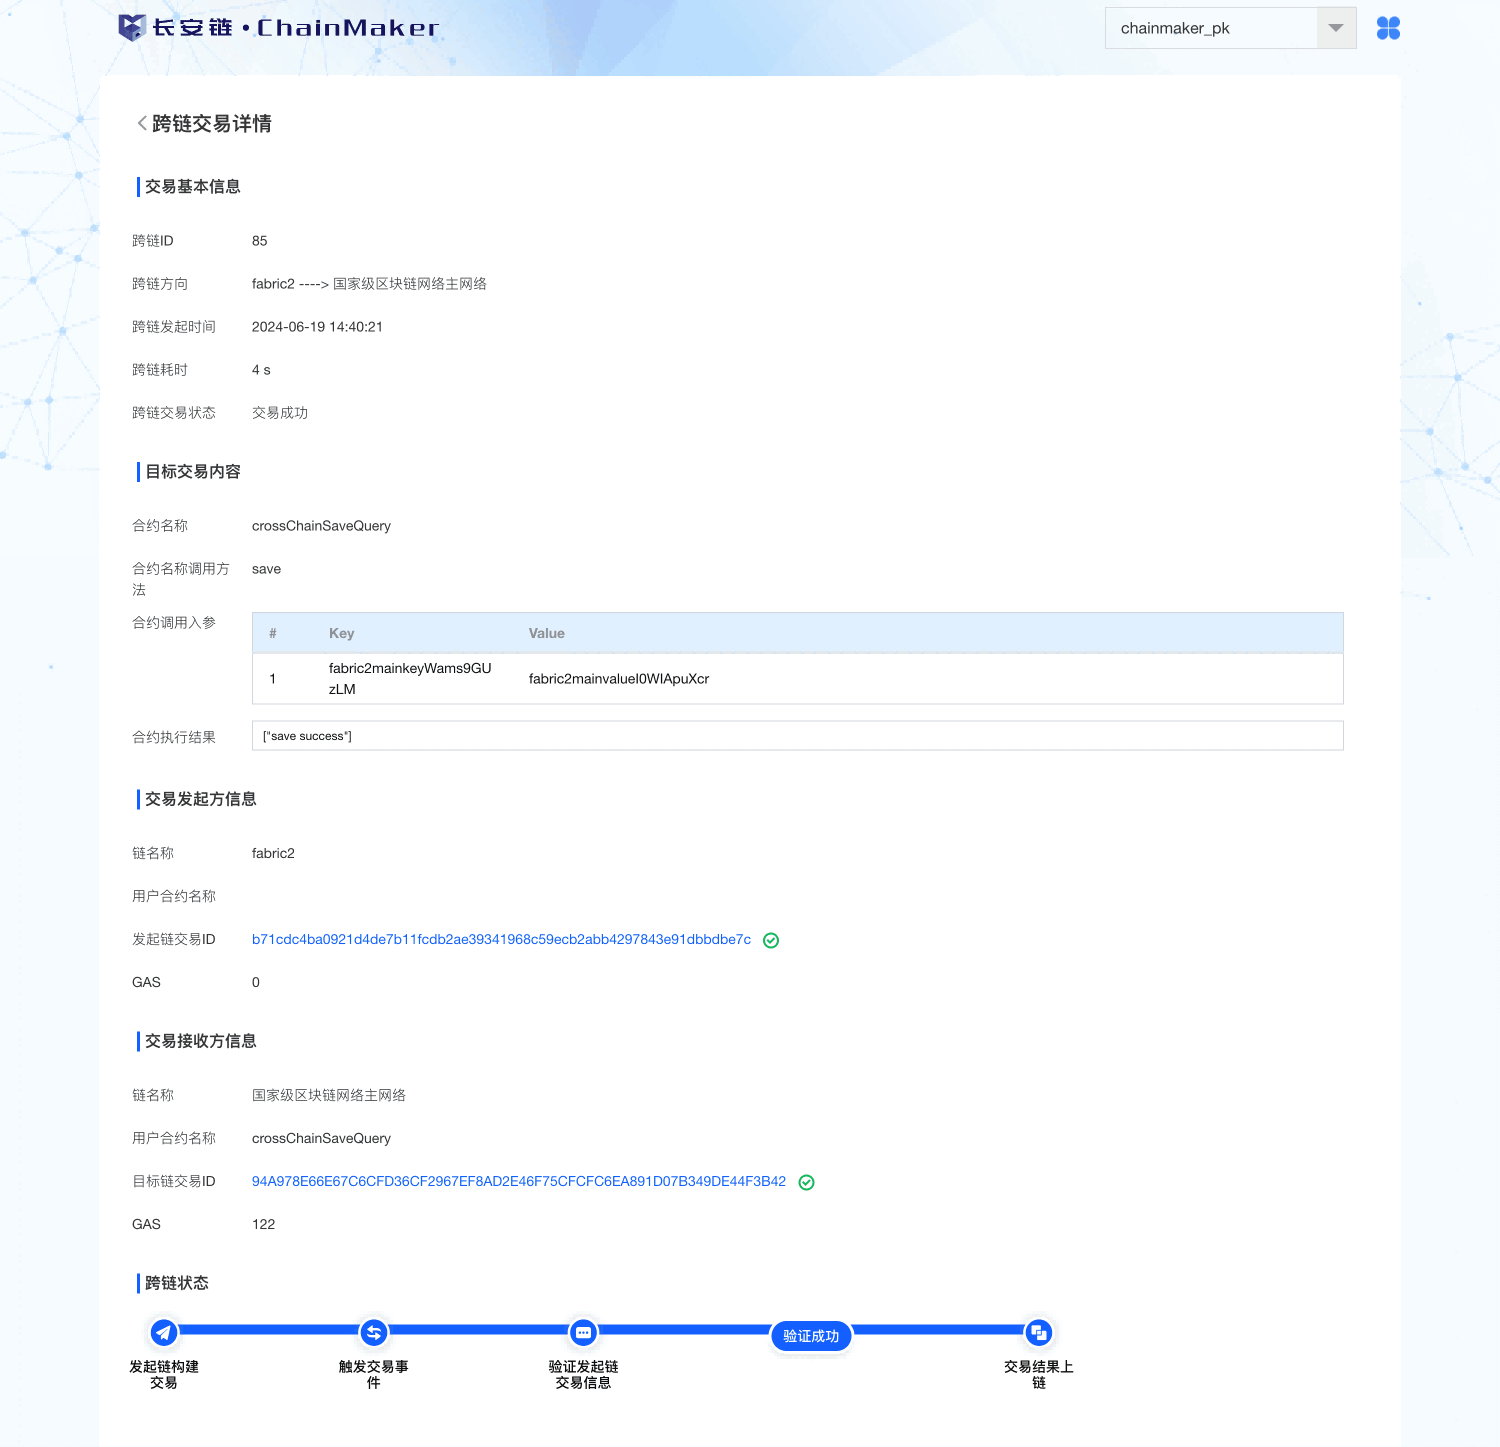
Task: Click the Value column header
Action: click(x=547, y=633)
